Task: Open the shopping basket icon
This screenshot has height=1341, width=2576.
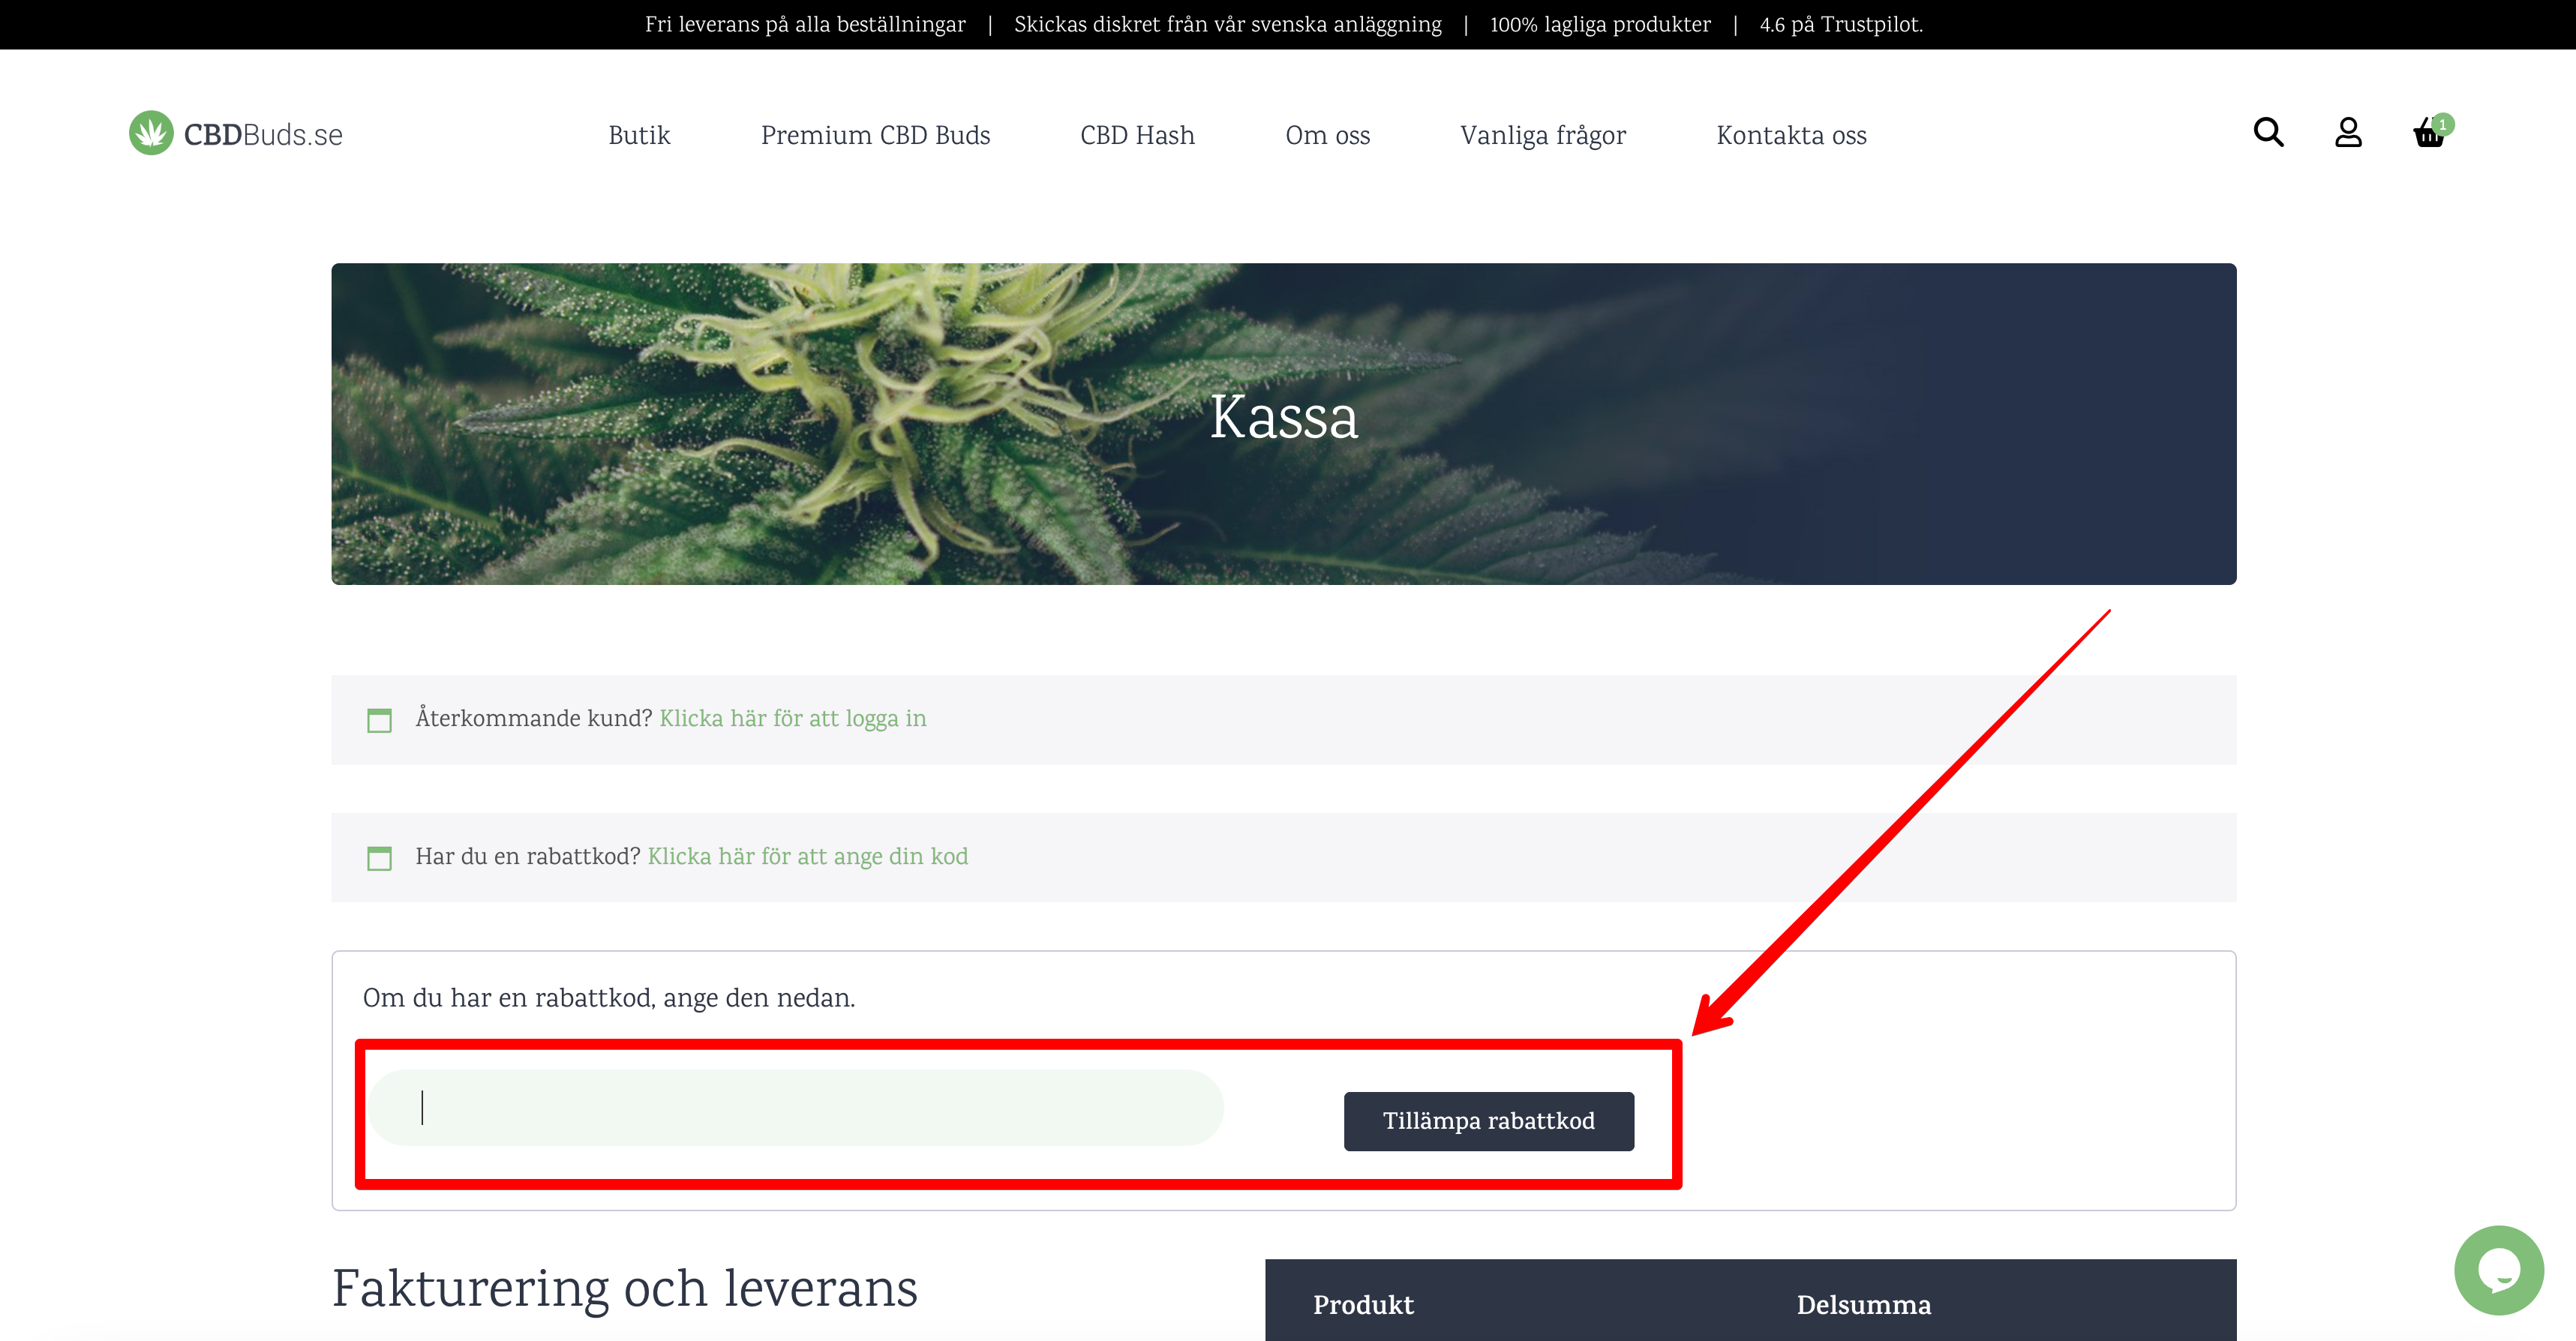Action: (x=2430, y=132)
